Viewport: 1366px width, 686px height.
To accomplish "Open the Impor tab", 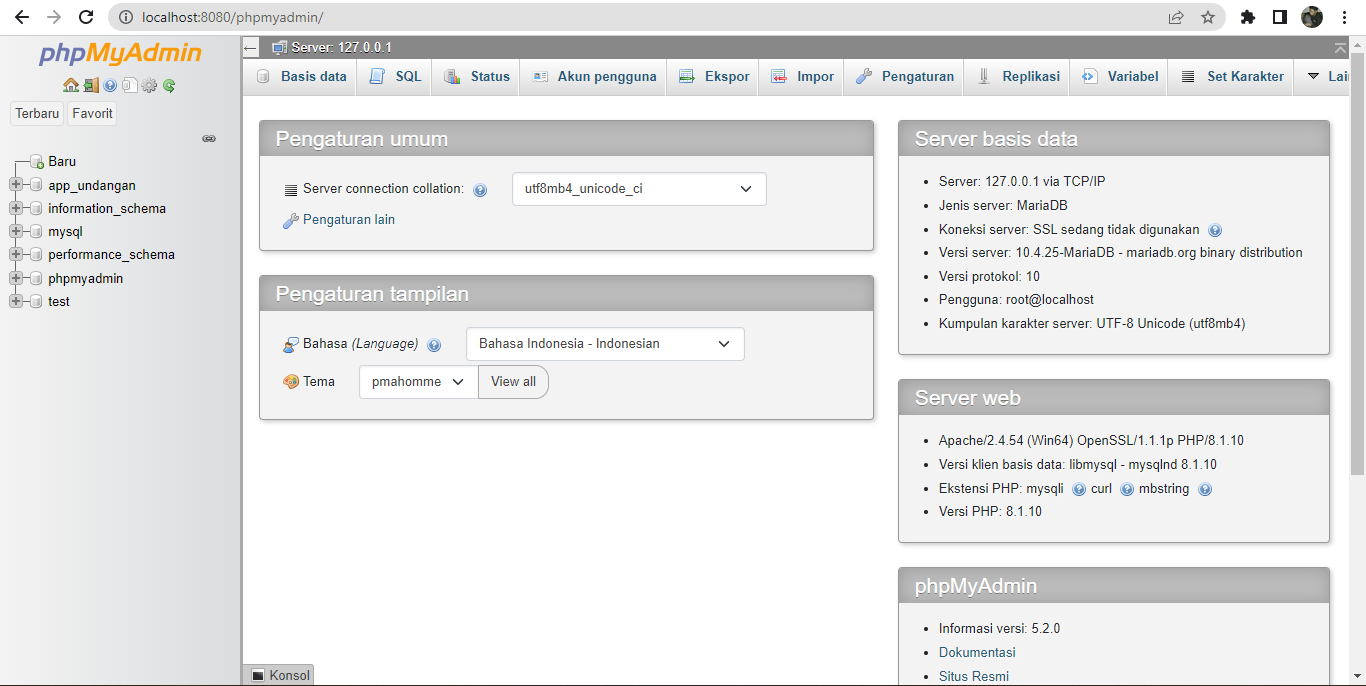I will 803,77.
